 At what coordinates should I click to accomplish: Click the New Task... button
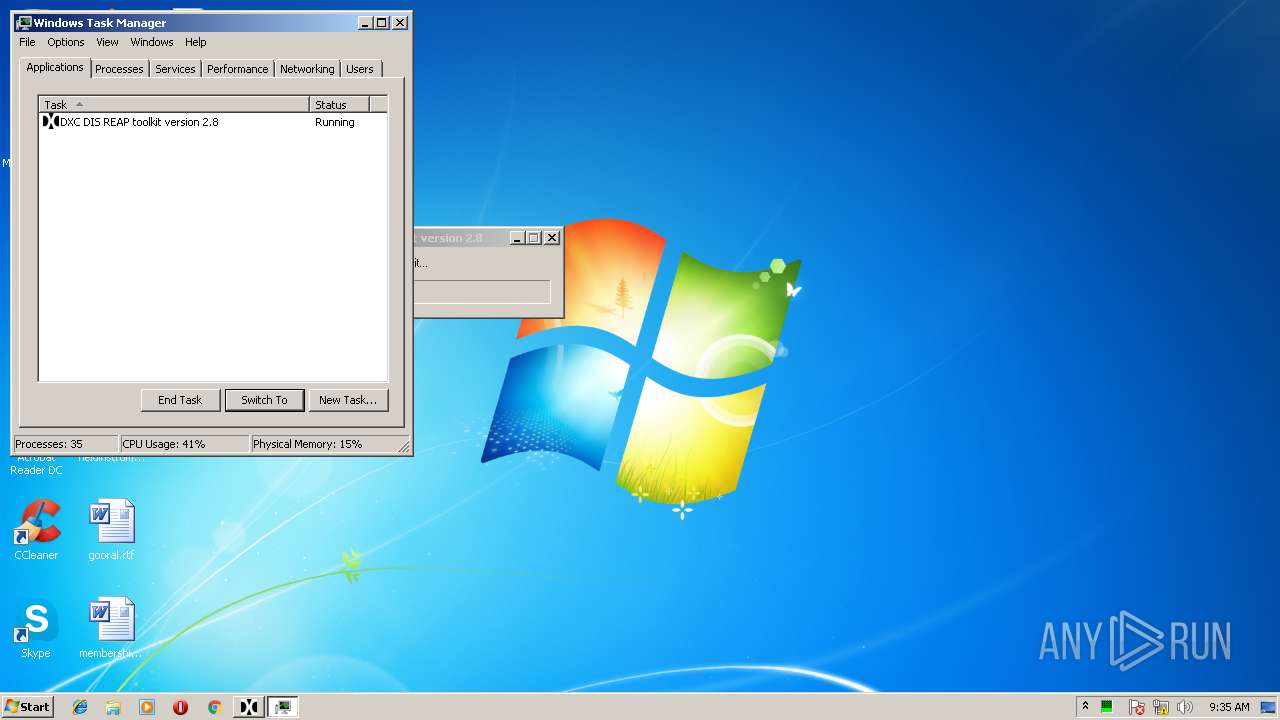click(x=348, y=400)
